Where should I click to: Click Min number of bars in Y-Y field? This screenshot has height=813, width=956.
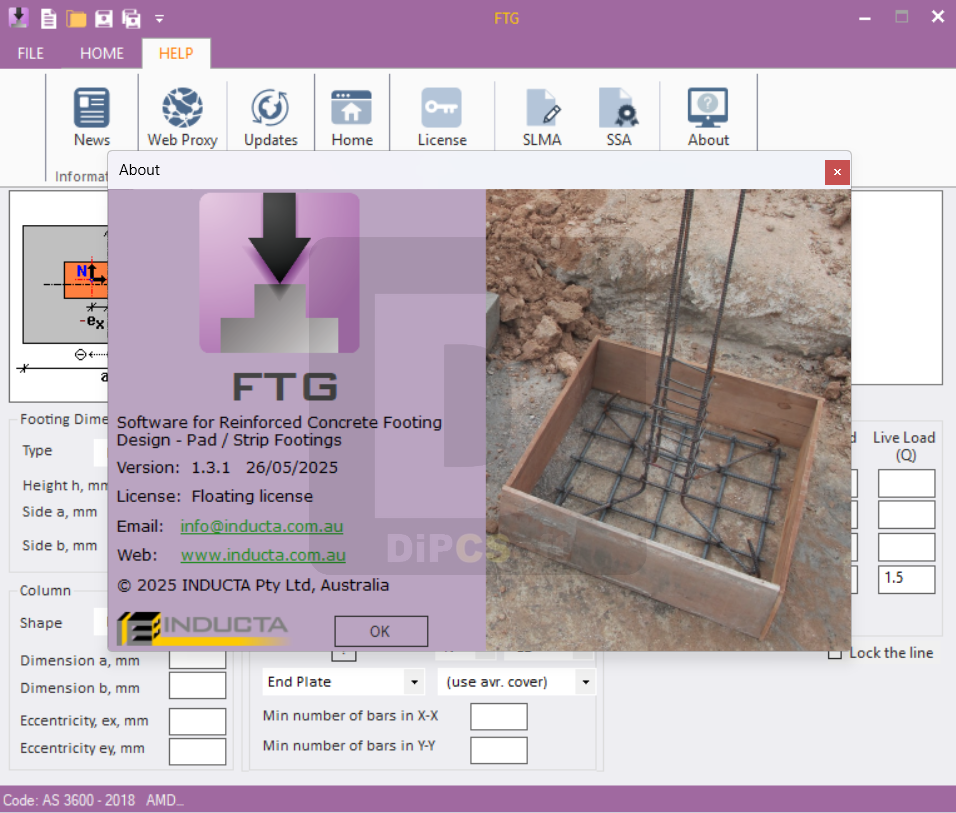[499, 750]
